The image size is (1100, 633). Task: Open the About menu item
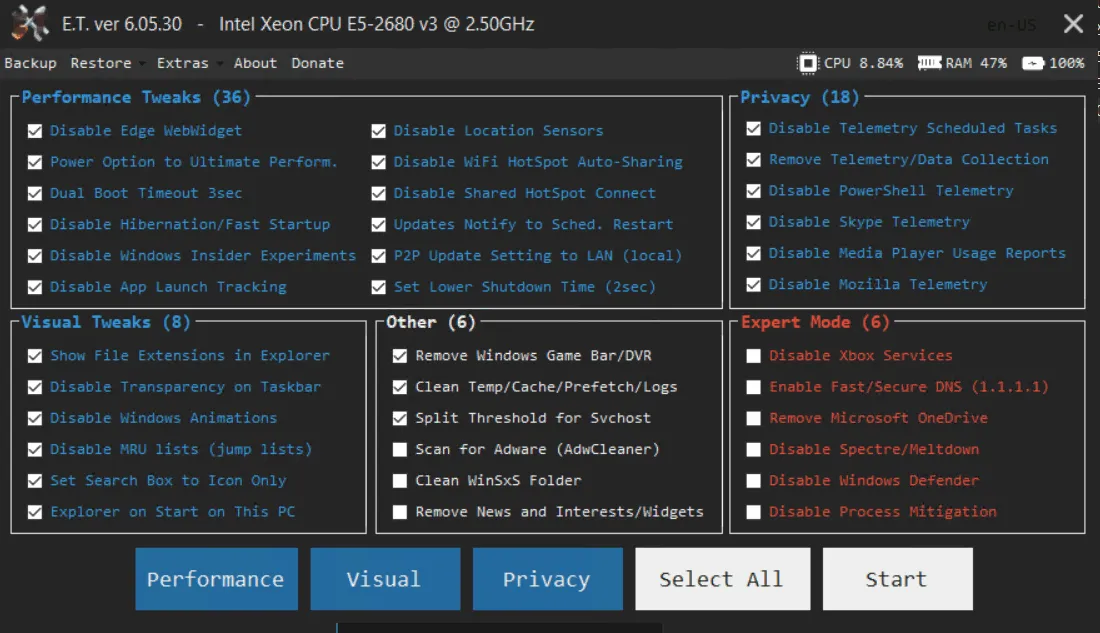coord(255,63)
